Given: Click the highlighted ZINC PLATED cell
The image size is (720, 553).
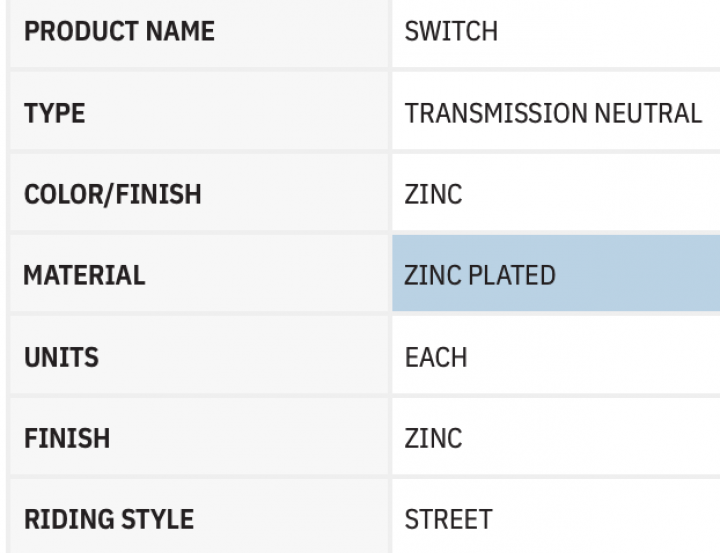Looking at the screenshot, I should point(556,273).
